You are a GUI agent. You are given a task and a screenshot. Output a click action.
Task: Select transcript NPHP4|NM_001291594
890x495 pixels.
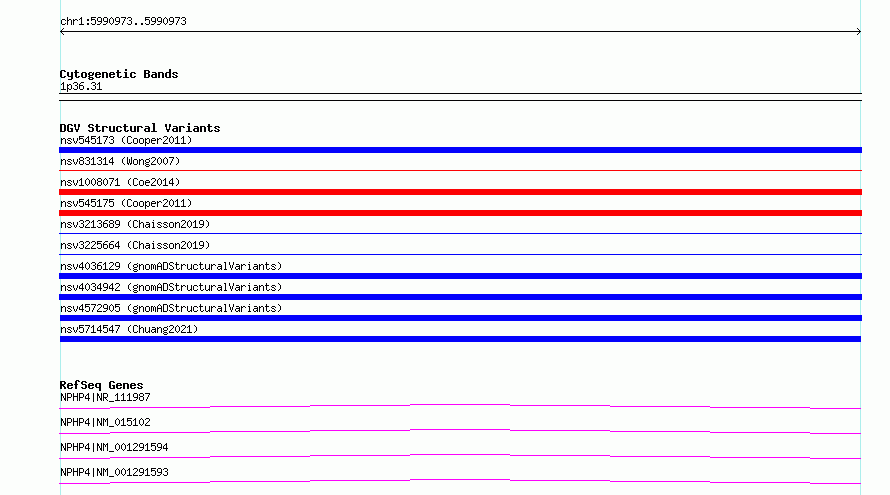(x=114, y=447)
